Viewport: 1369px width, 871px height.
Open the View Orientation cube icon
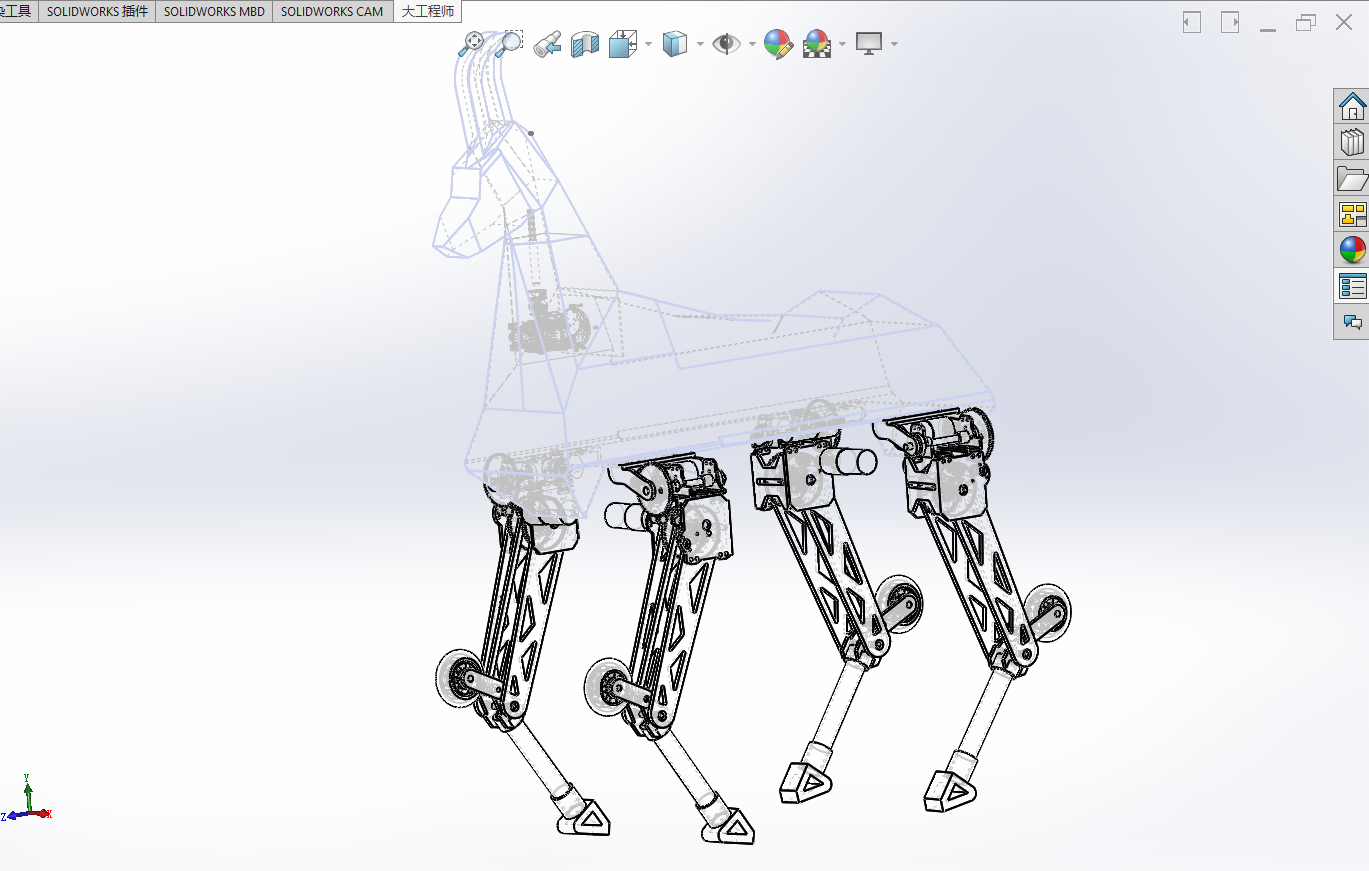pos(623,43)
